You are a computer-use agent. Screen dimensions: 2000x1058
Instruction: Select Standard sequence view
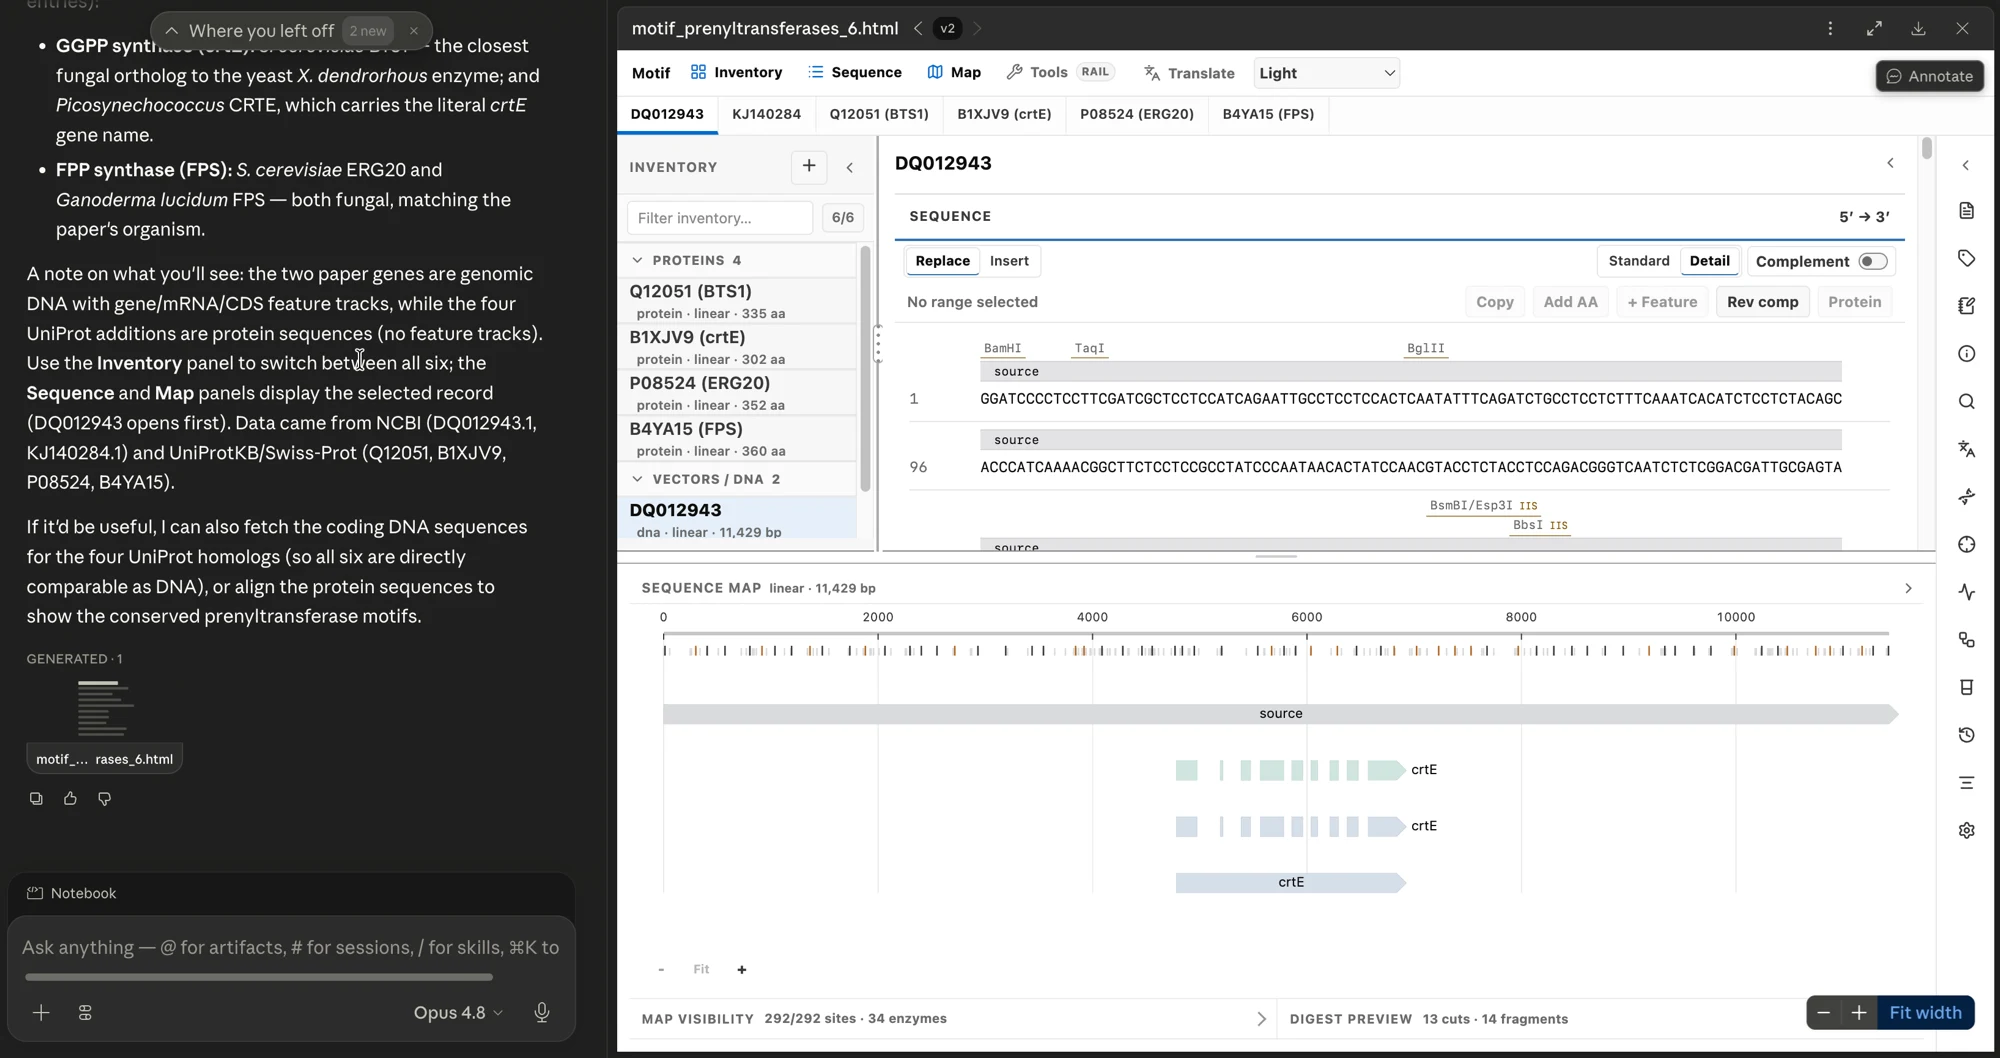[x=1639, y=261]
